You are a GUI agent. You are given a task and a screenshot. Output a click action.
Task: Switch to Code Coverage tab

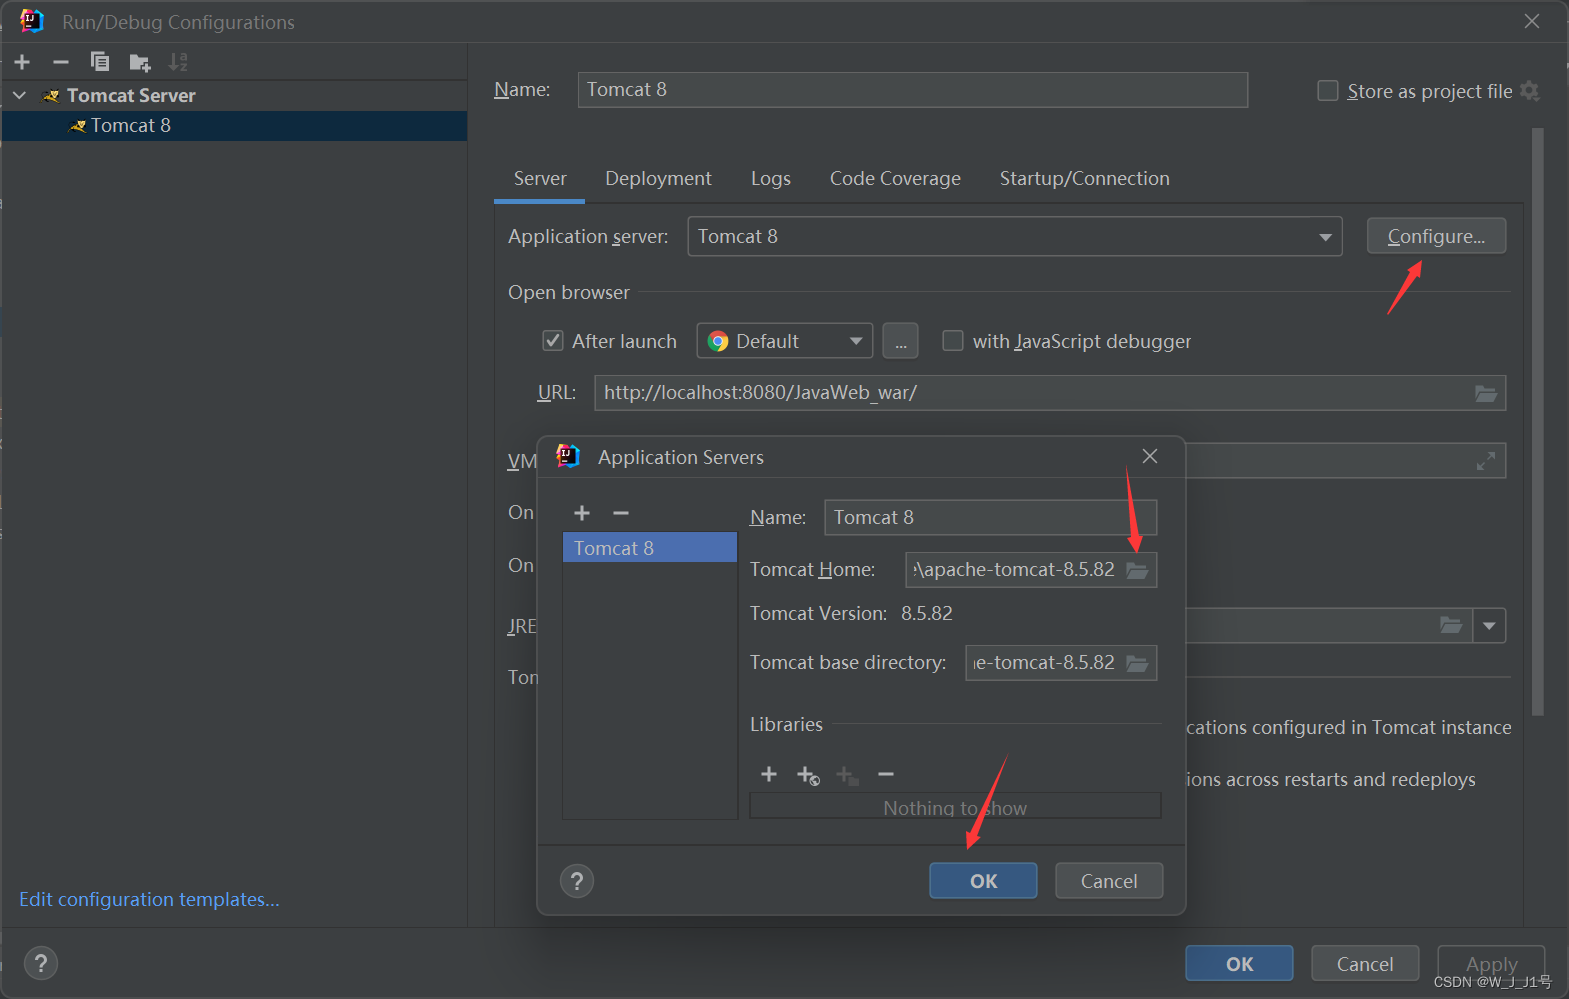895,178
